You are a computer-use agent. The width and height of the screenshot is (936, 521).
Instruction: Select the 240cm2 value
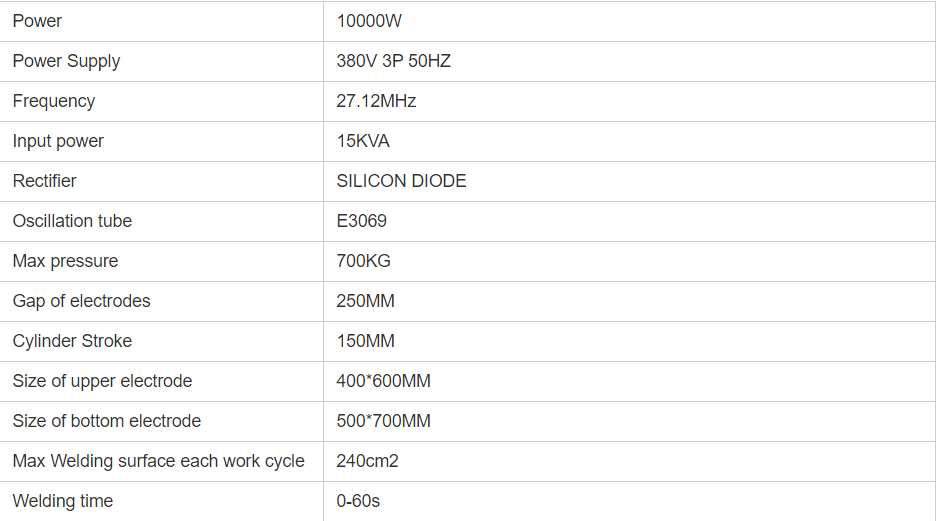tap(368, 461)
